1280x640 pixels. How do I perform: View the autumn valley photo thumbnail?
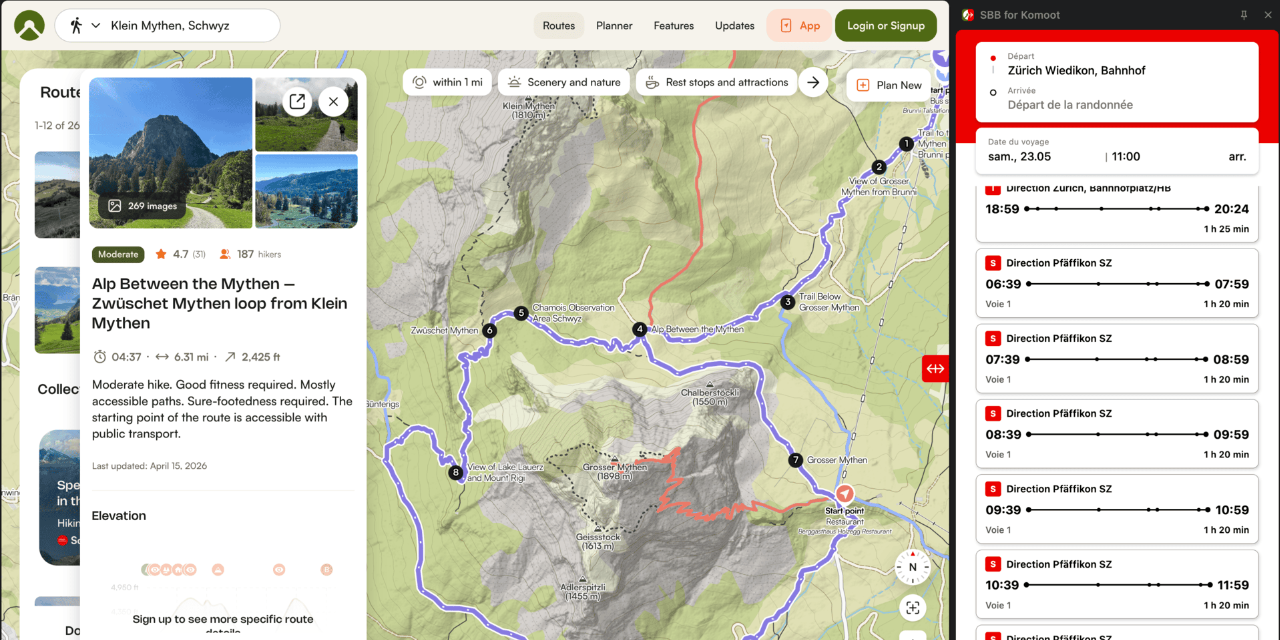click(x=306, y=191)
